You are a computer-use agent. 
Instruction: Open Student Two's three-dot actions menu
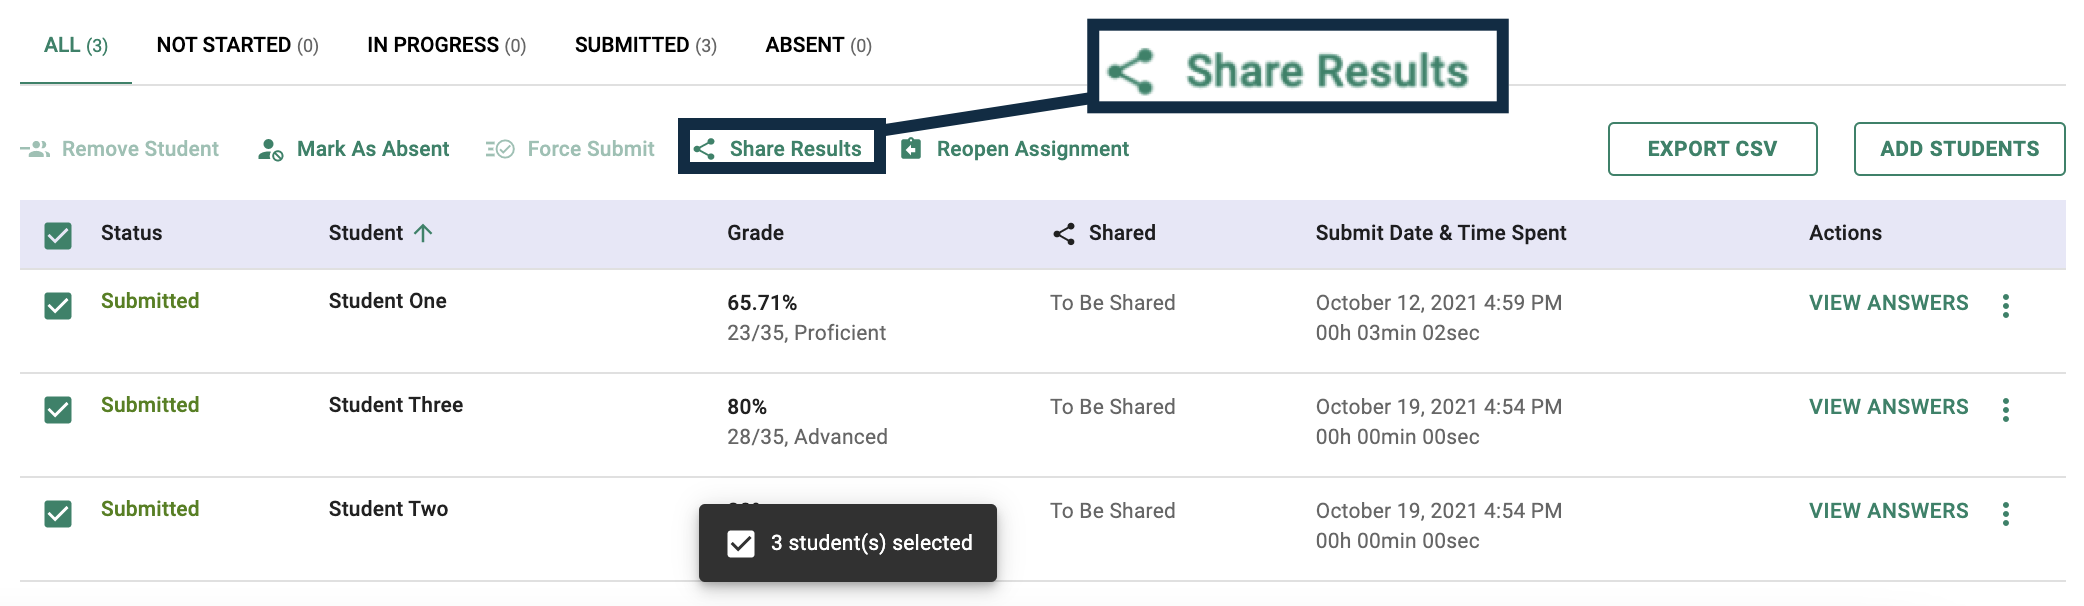(x=2006, y=514)
